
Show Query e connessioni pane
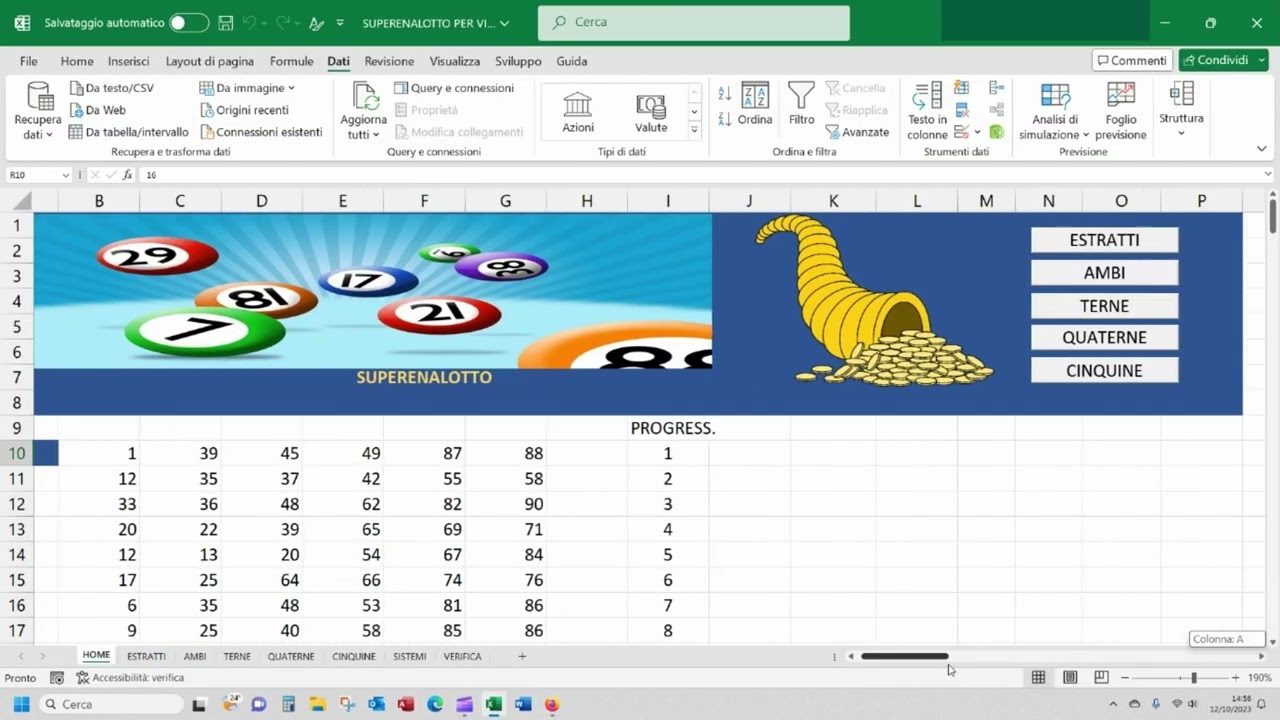pyautogui.click(x=454, y=88)
